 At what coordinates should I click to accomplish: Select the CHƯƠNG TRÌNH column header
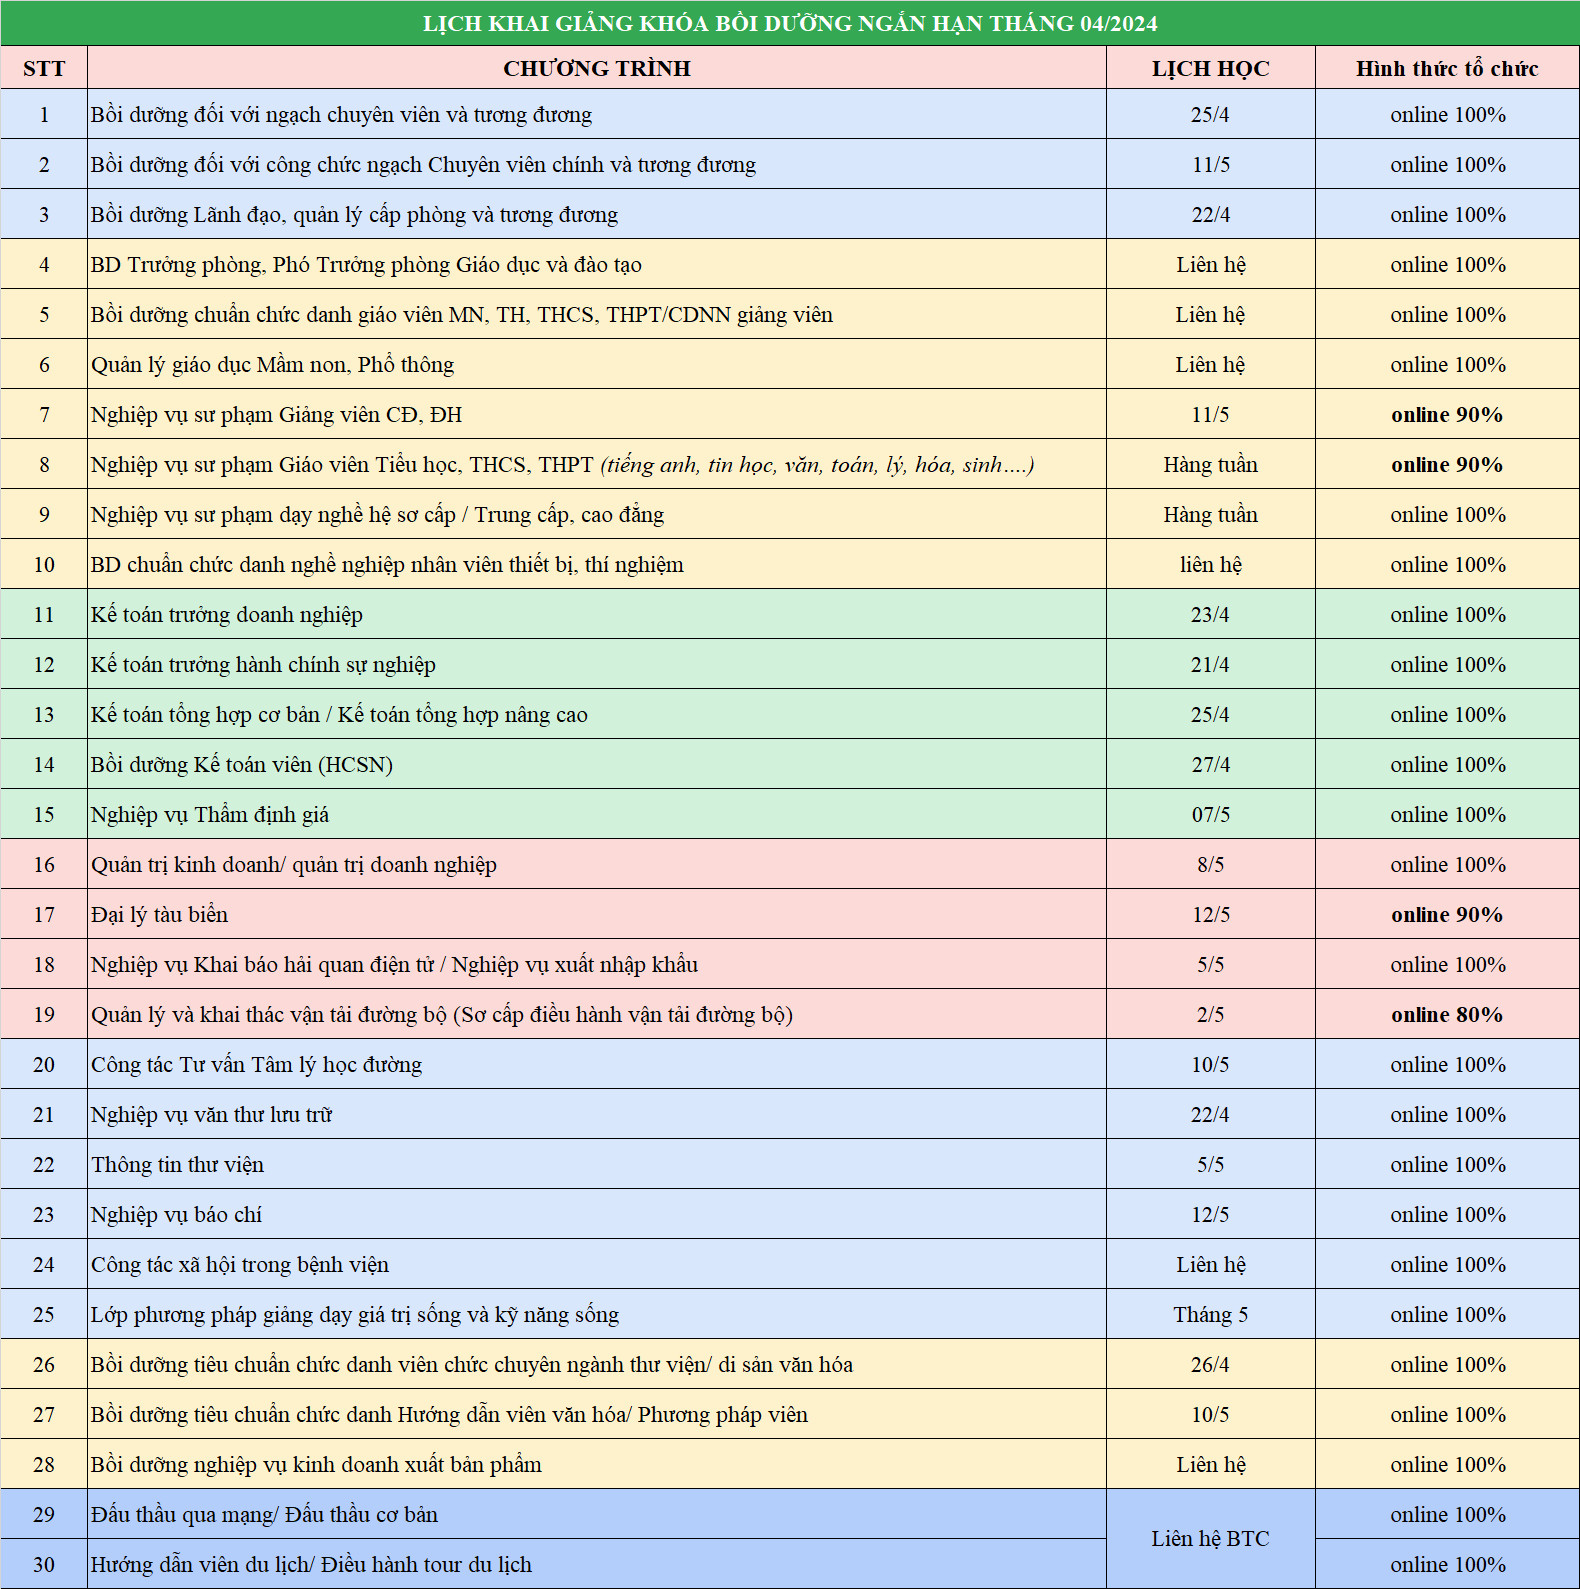tap(596, 68)
